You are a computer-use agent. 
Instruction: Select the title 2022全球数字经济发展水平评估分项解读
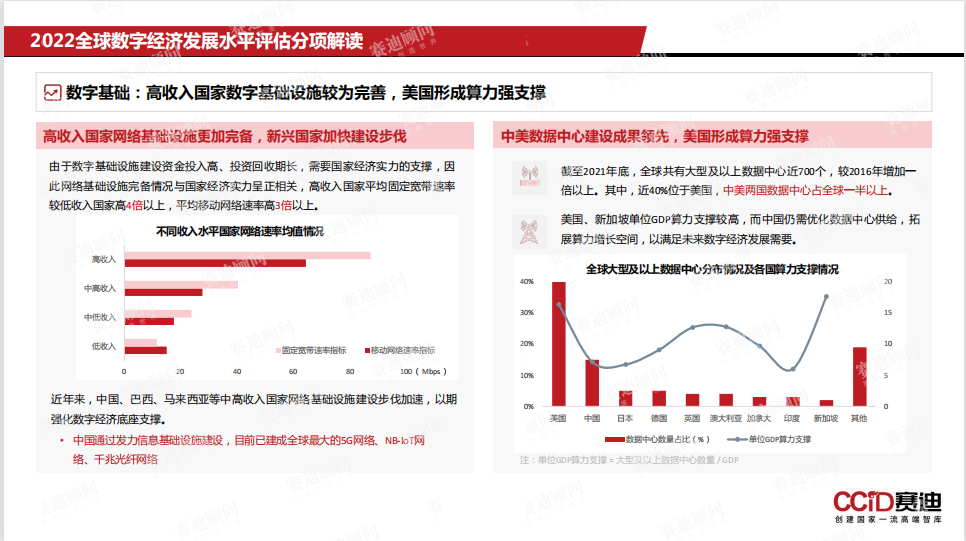point(197,41)
